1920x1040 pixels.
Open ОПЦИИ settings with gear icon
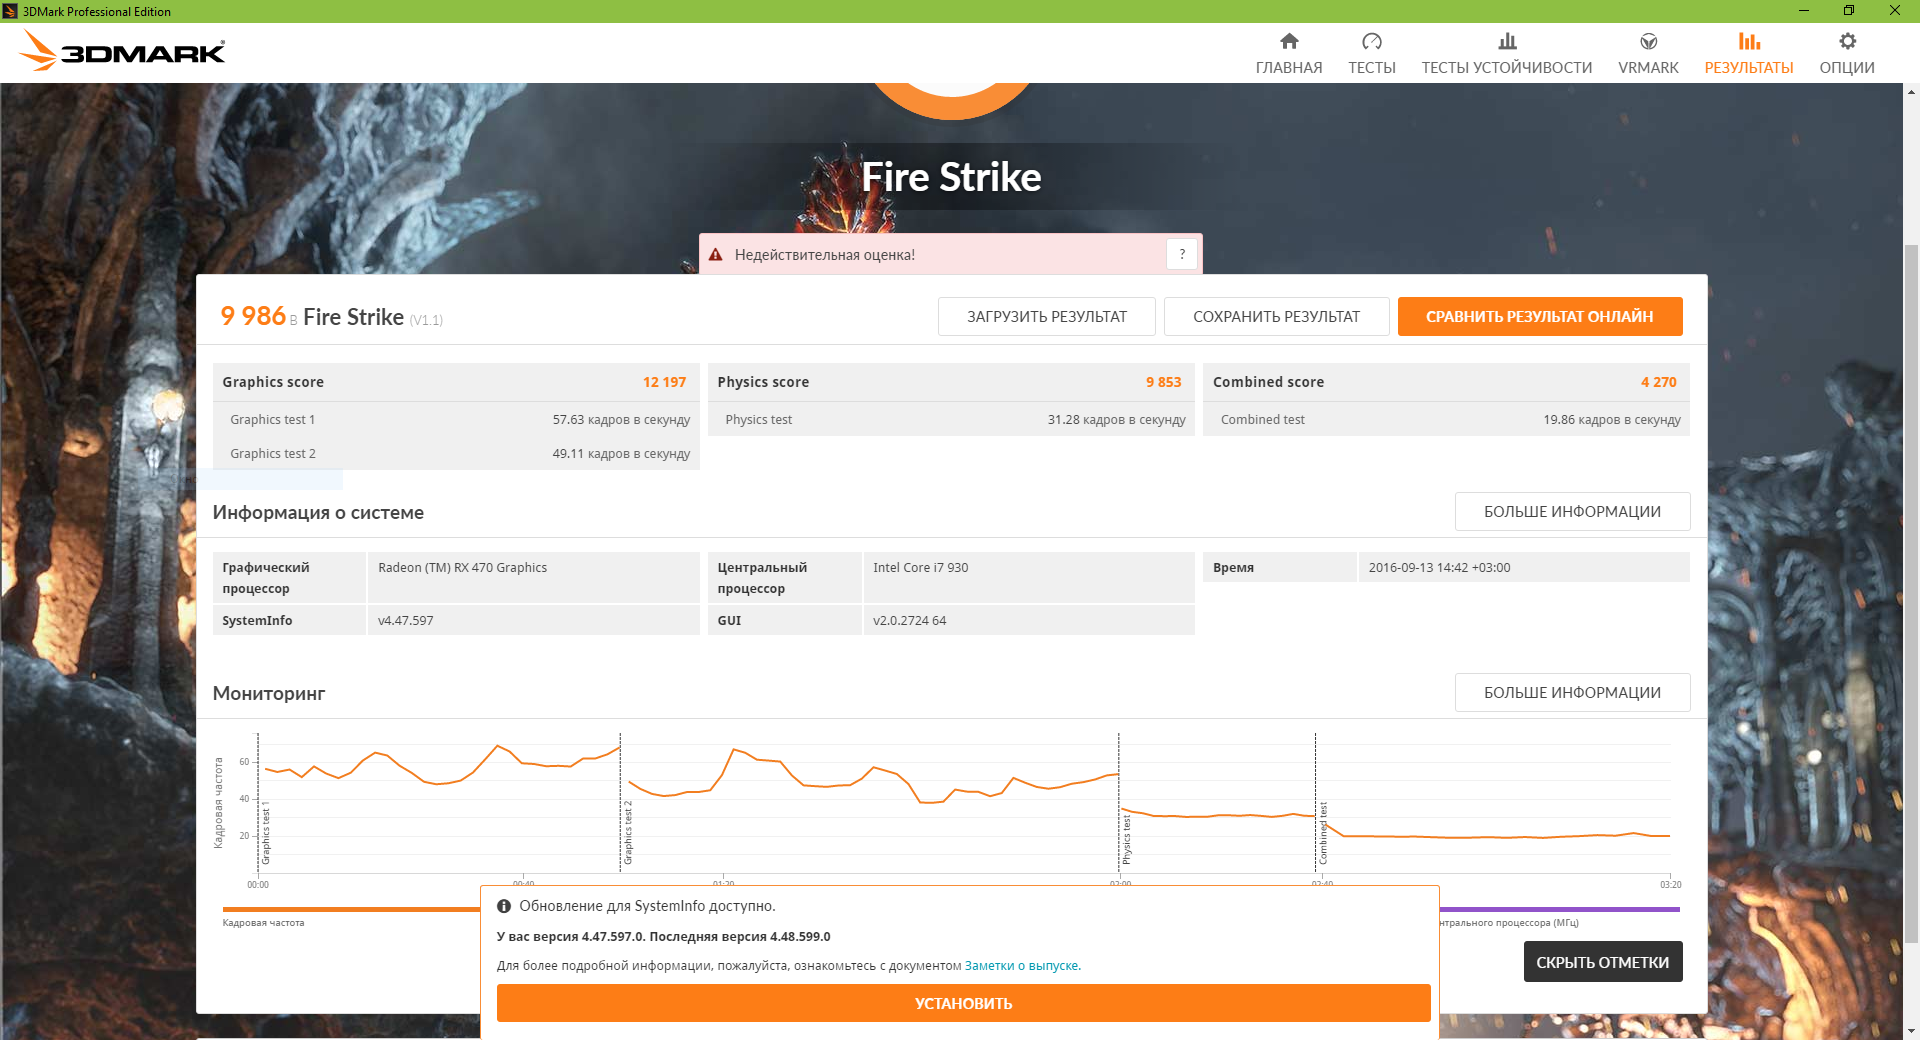click(1847, 53)
